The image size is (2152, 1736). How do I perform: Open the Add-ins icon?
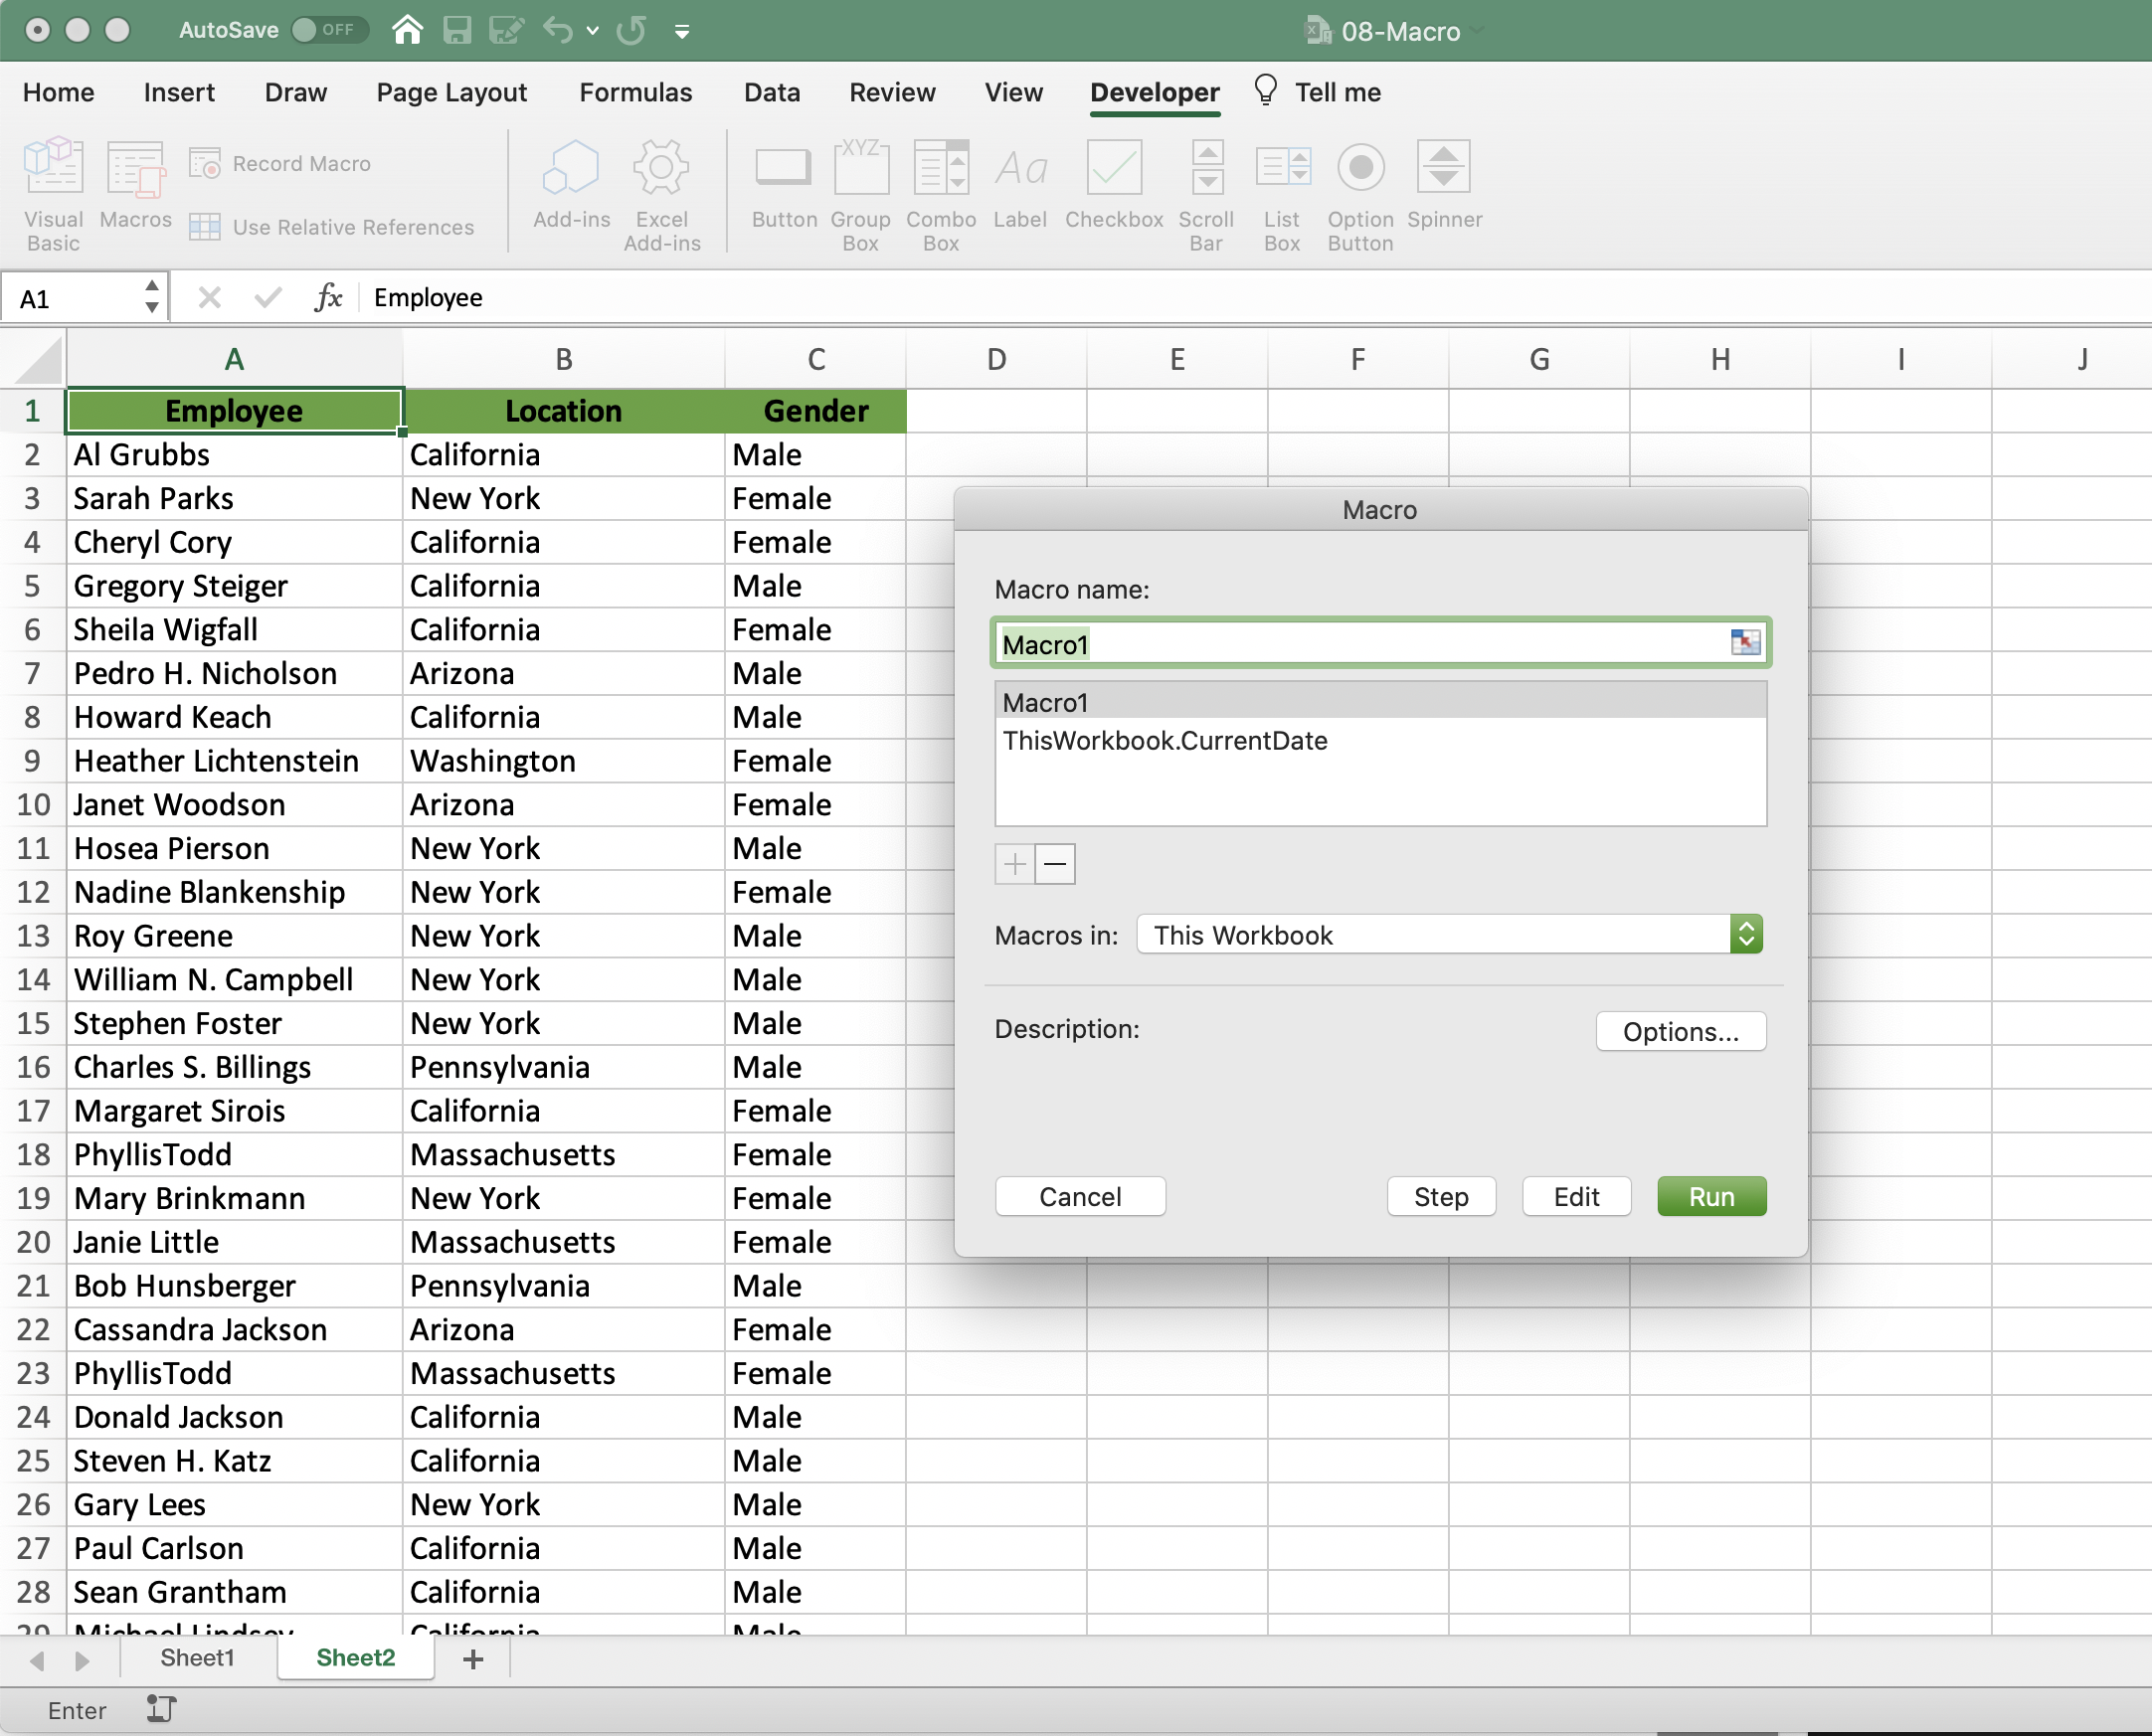tap(571, 183)
